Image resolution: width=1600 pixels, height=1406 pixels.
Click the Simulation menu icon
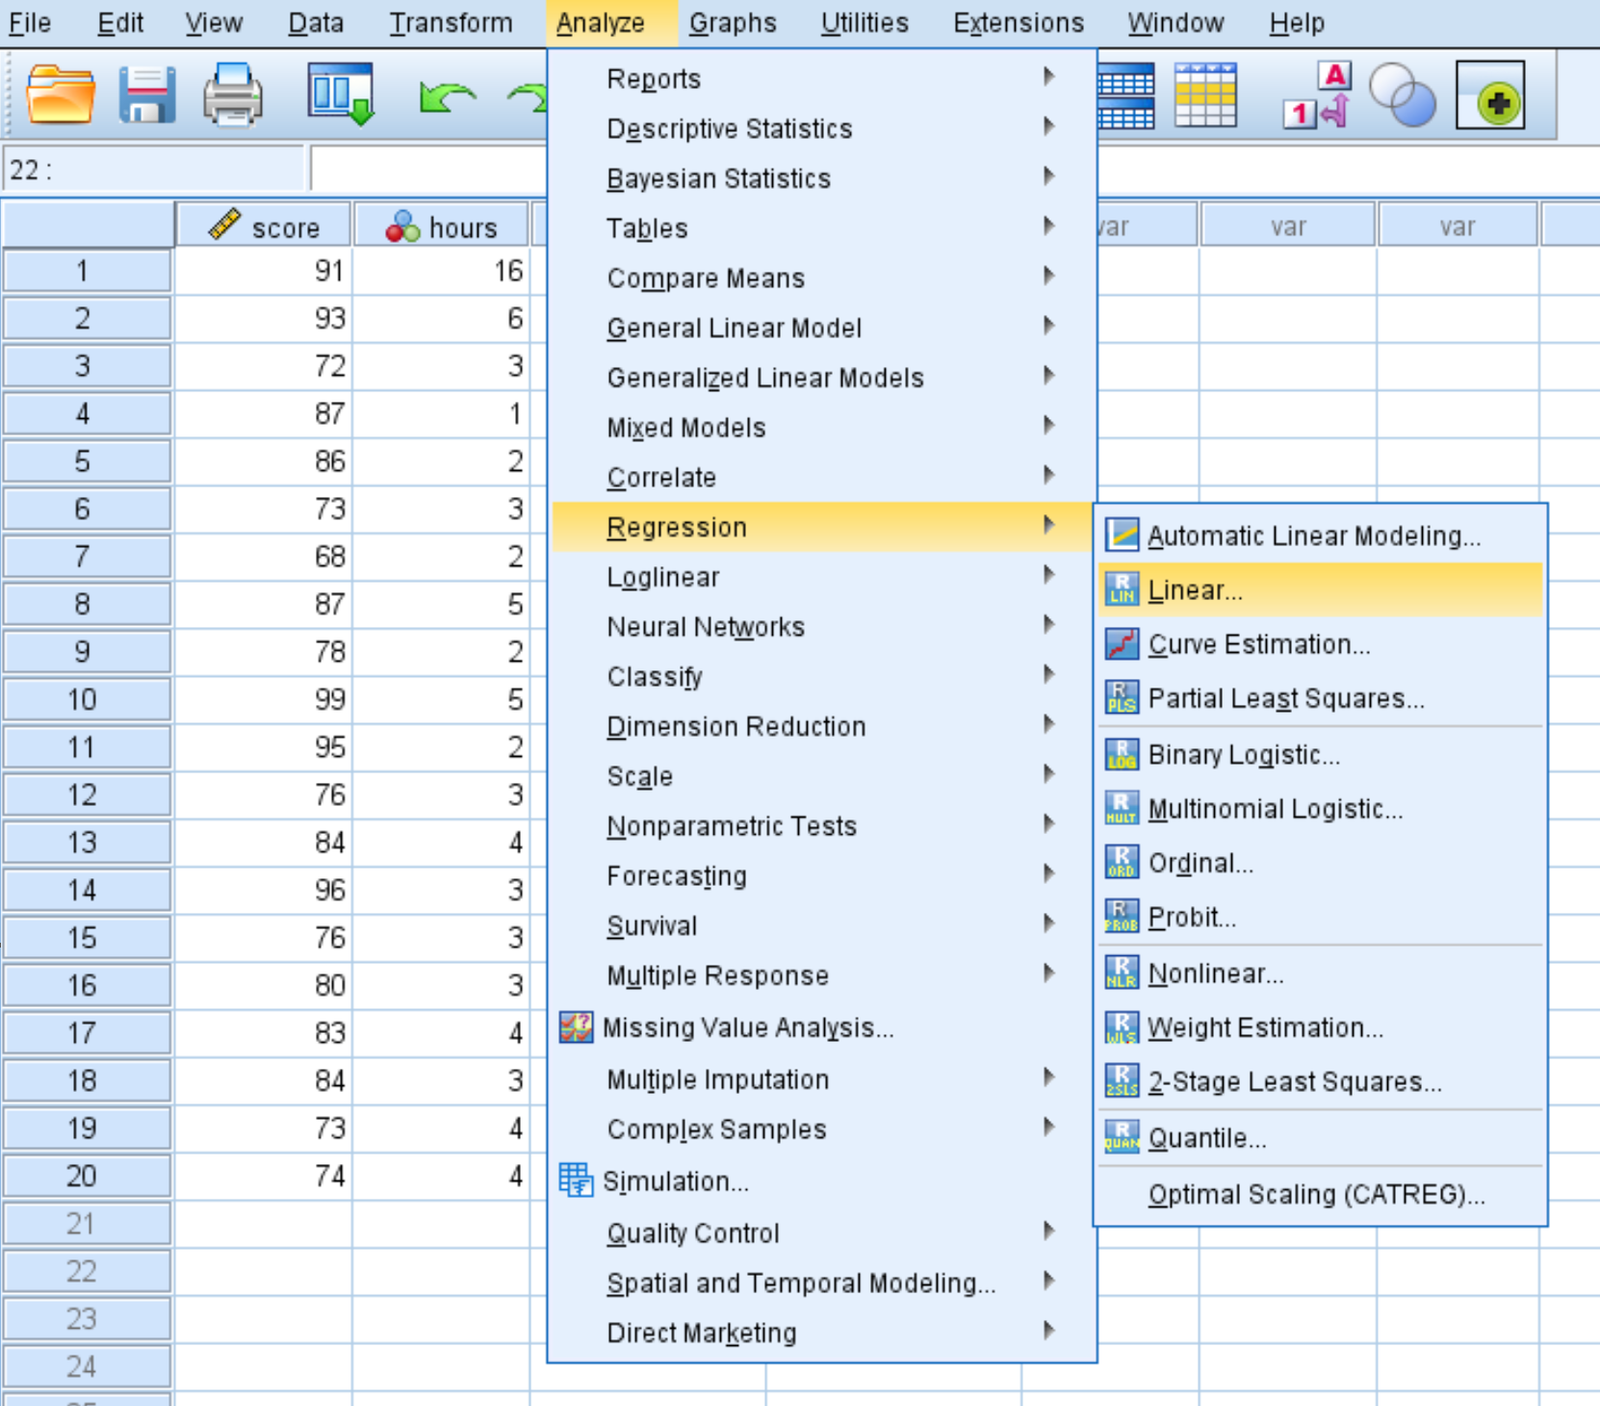point(576,1180)
